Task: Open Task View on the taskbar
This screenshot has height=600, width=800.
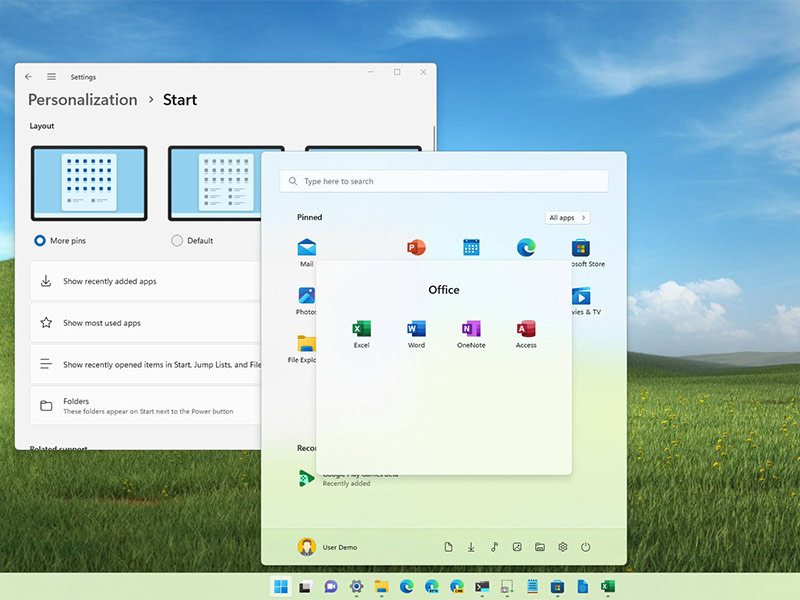Action: [x=306, y=587]
